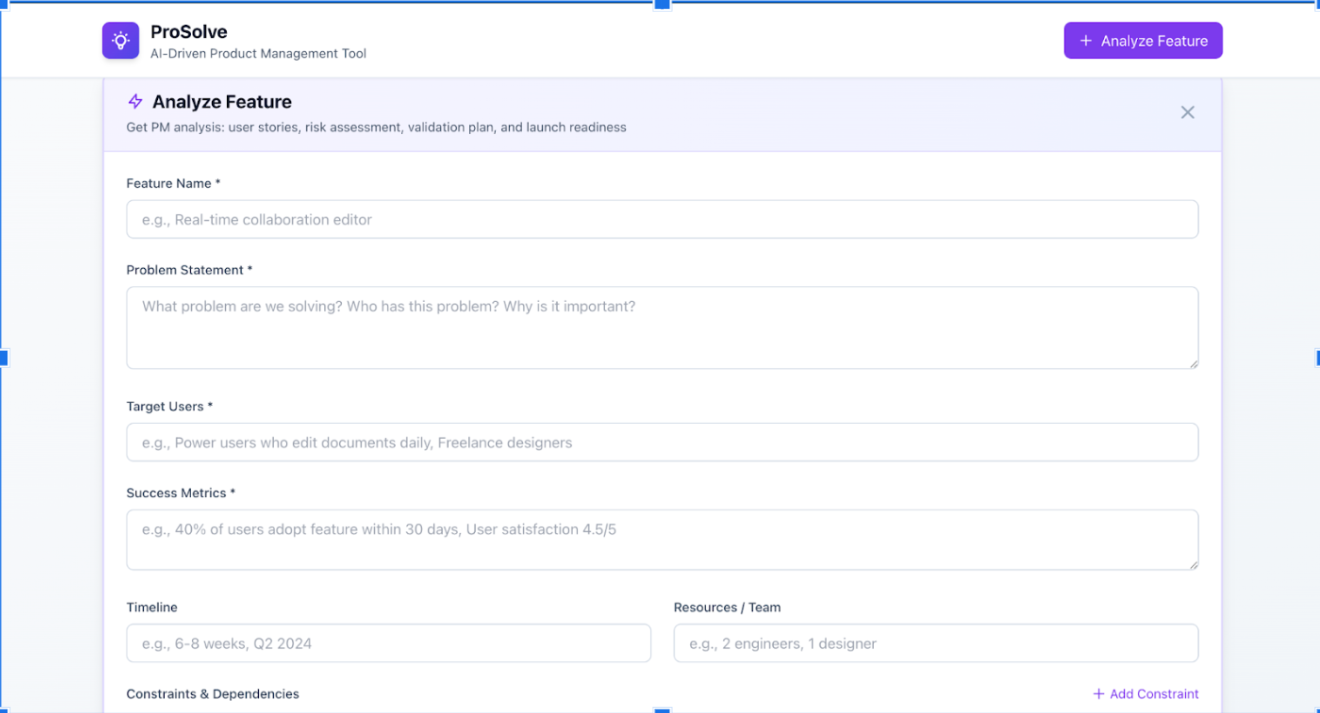Click the Resources / Team input field
The image size is (1320, 713).
(936, 643)
